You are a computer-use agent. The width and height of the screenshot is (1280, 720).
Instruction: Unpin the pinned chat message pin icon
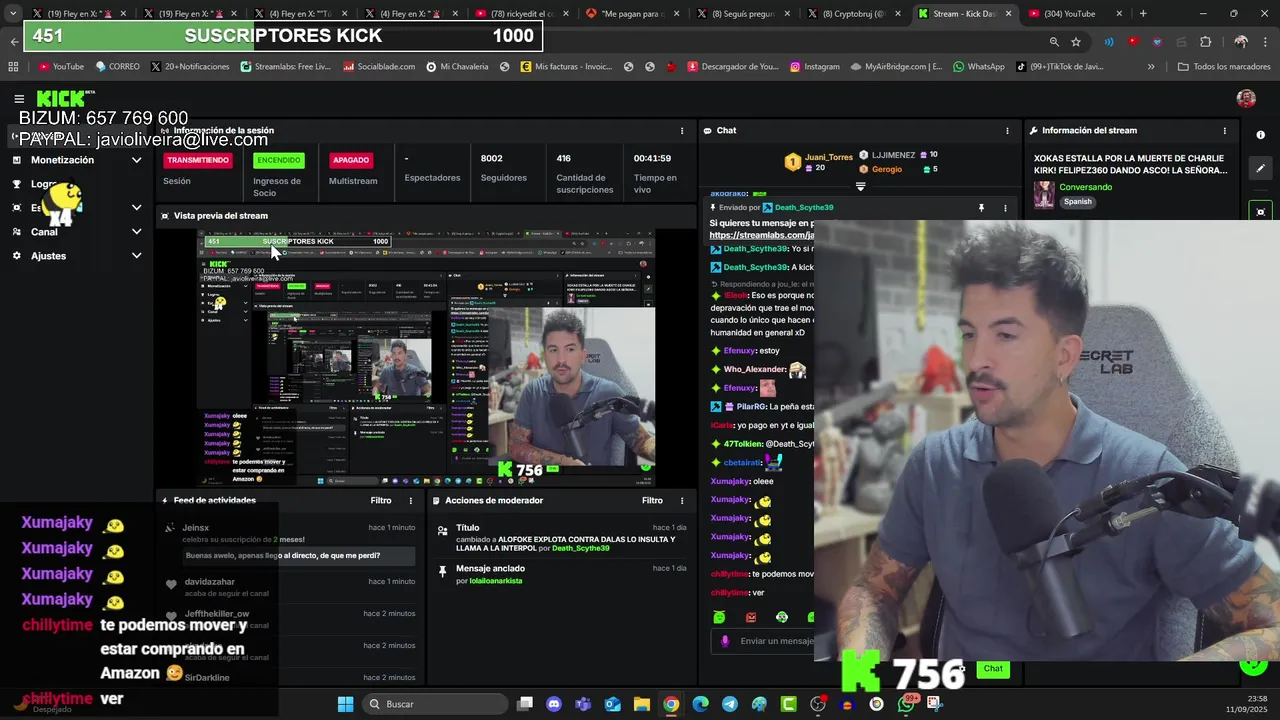(981, 208)
